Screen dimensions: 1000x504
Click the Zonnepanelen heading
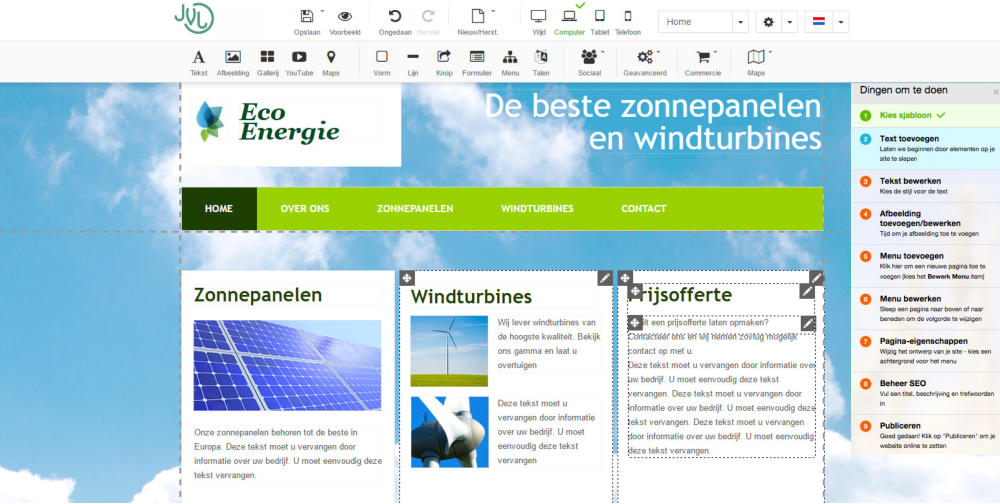[x=258, y=295]
